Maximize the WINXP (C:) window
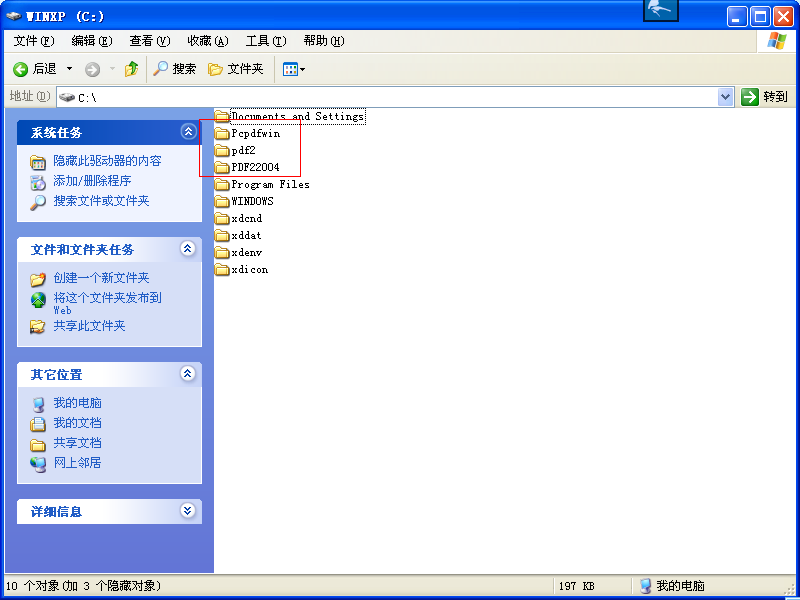The height and width of the screenshot is (600, 800). click(x=760, y=17)
